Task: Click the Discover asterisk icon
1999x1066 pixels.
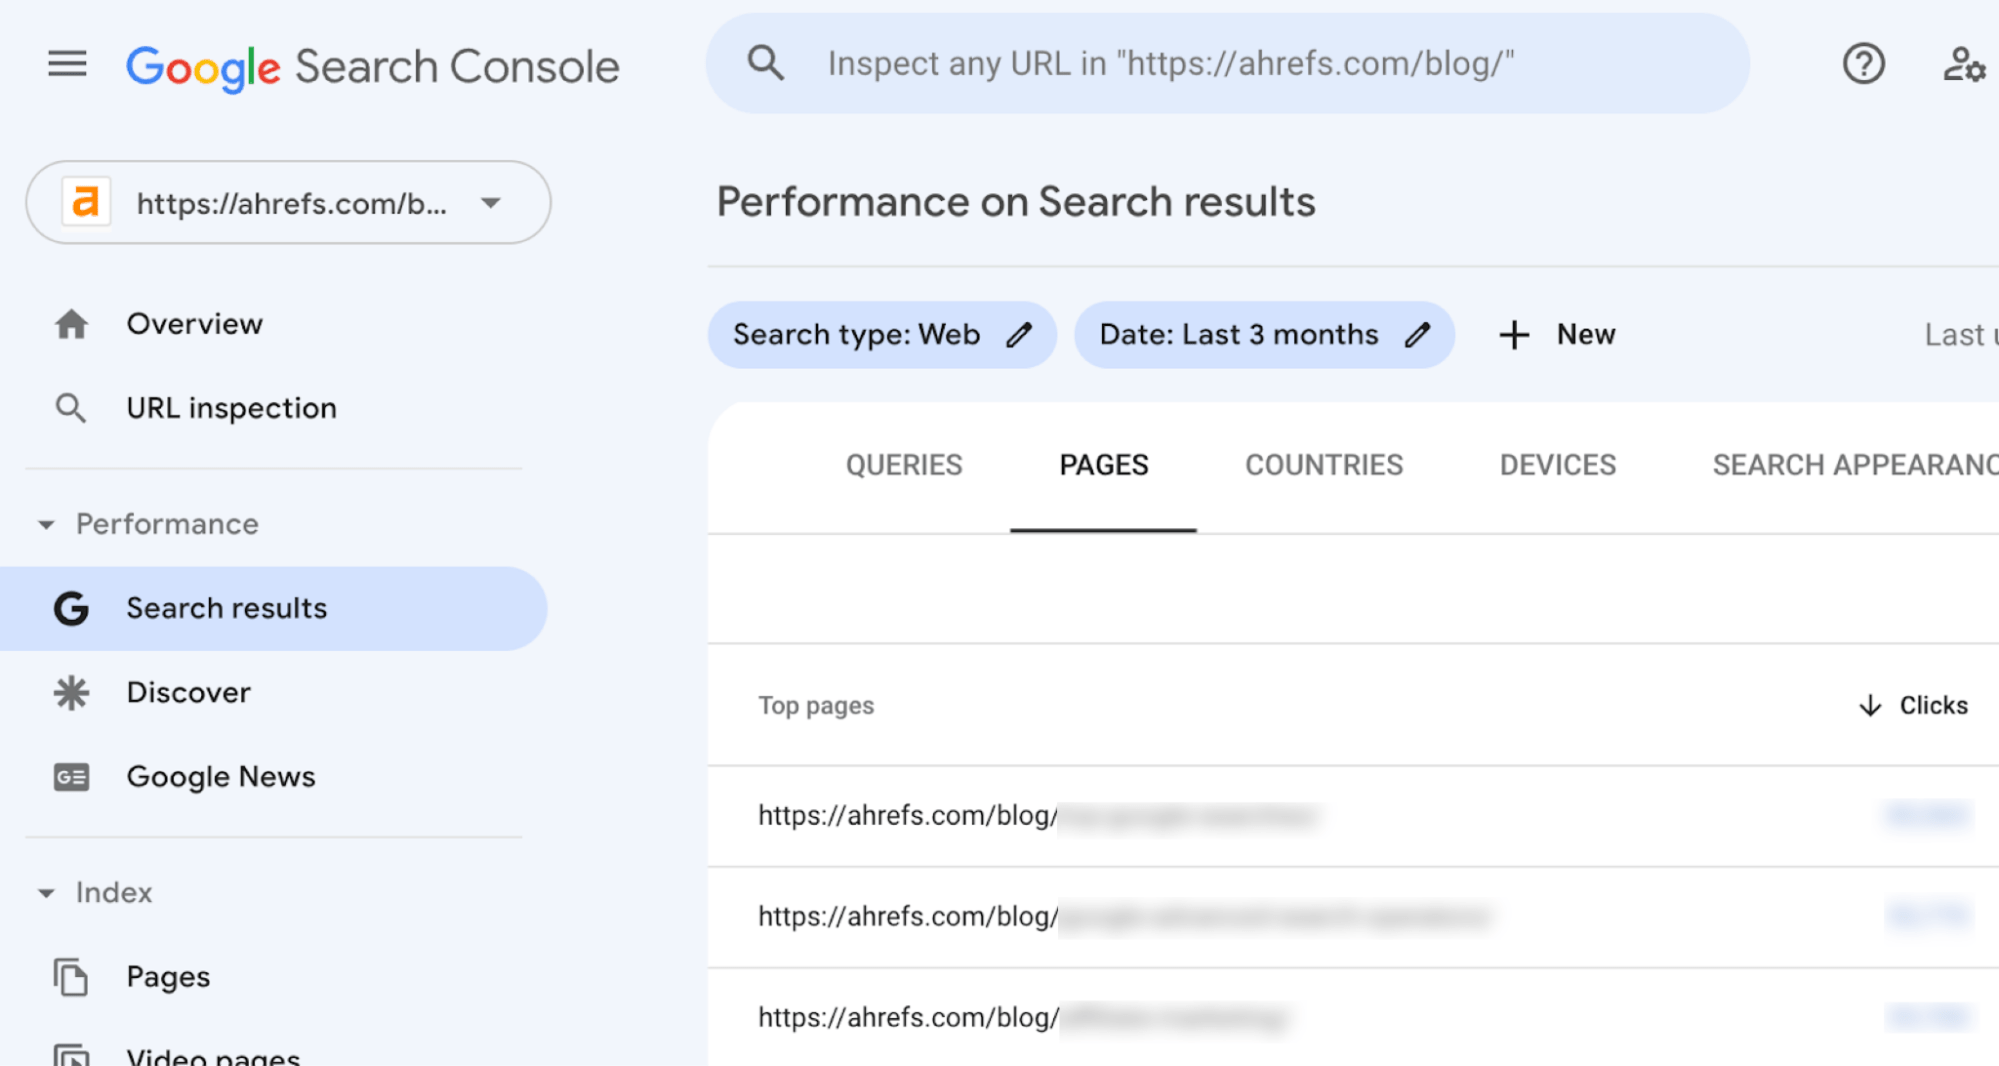Action: click(x=70, y=693)
